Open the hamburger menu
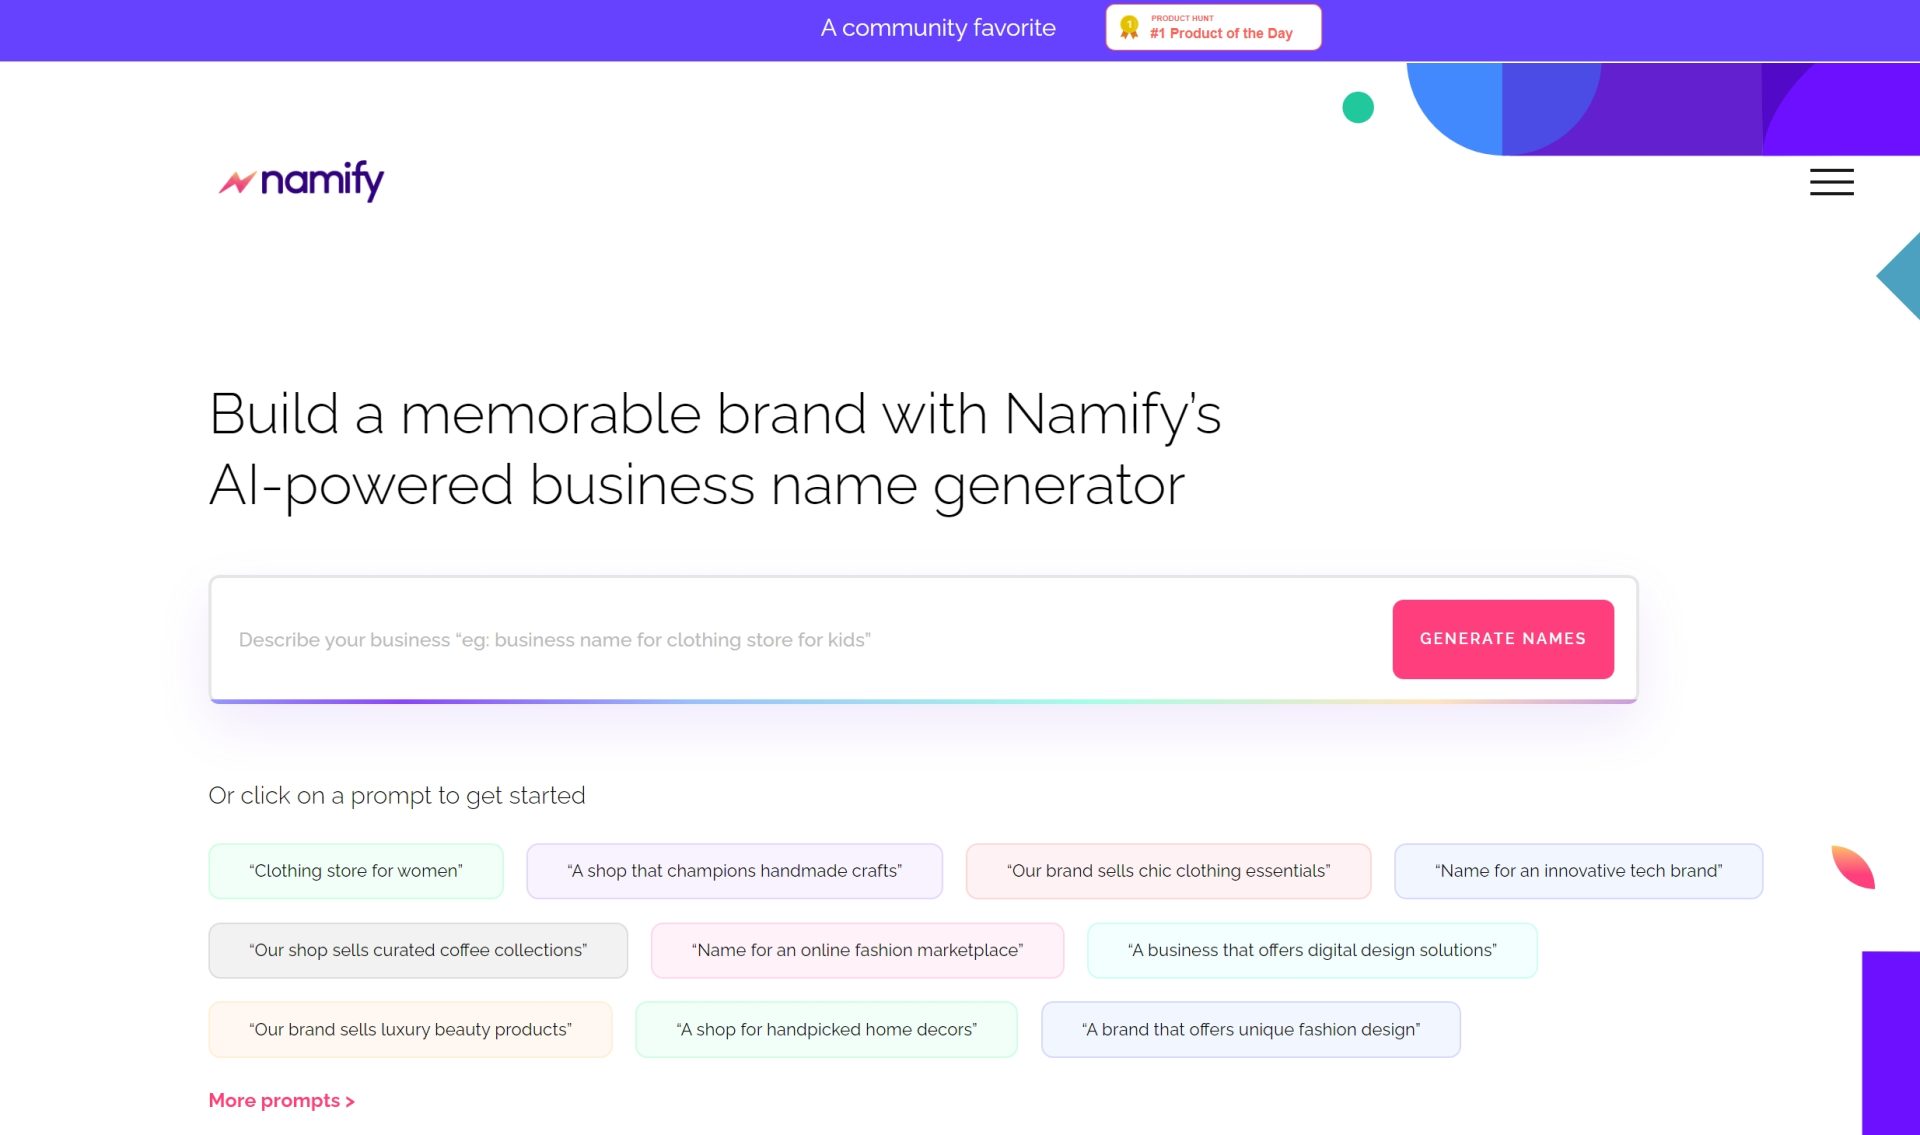 [x=1831, y=182]
